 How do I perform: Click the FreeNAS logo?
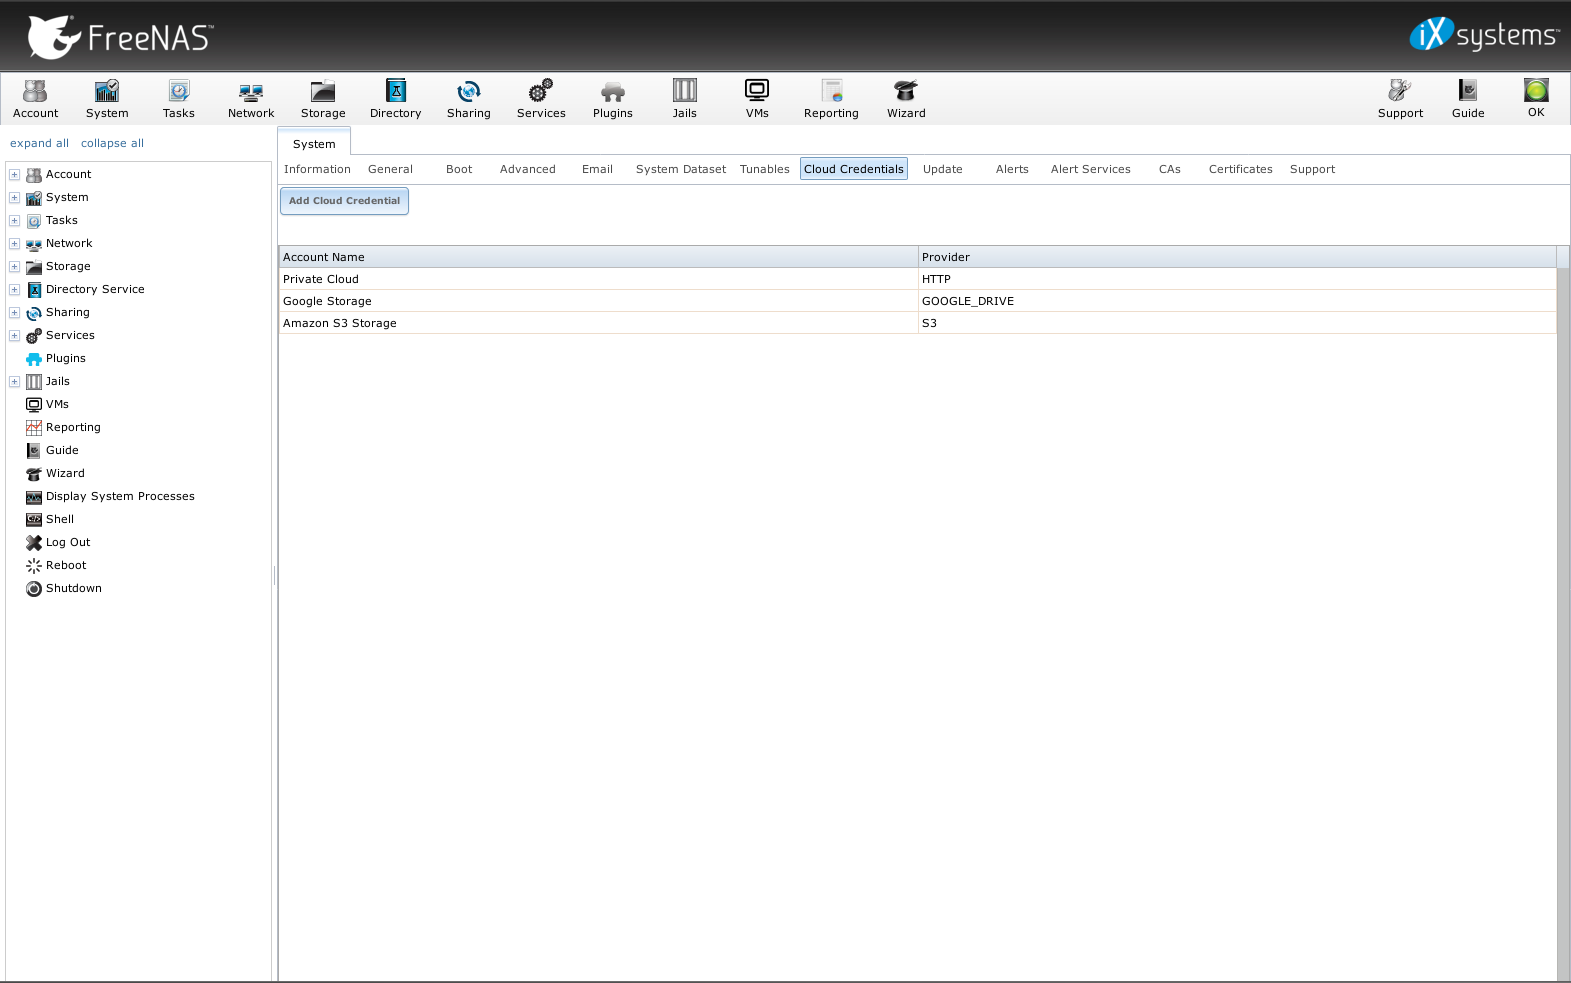pos(119,37)
